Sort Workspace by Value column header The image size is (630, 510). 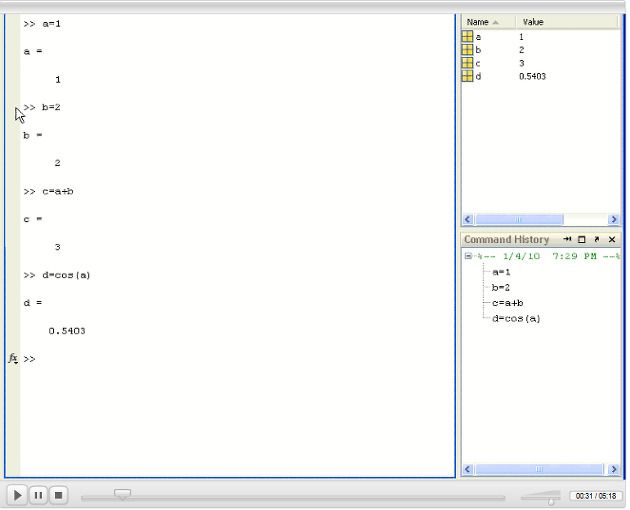coord(567,22)
